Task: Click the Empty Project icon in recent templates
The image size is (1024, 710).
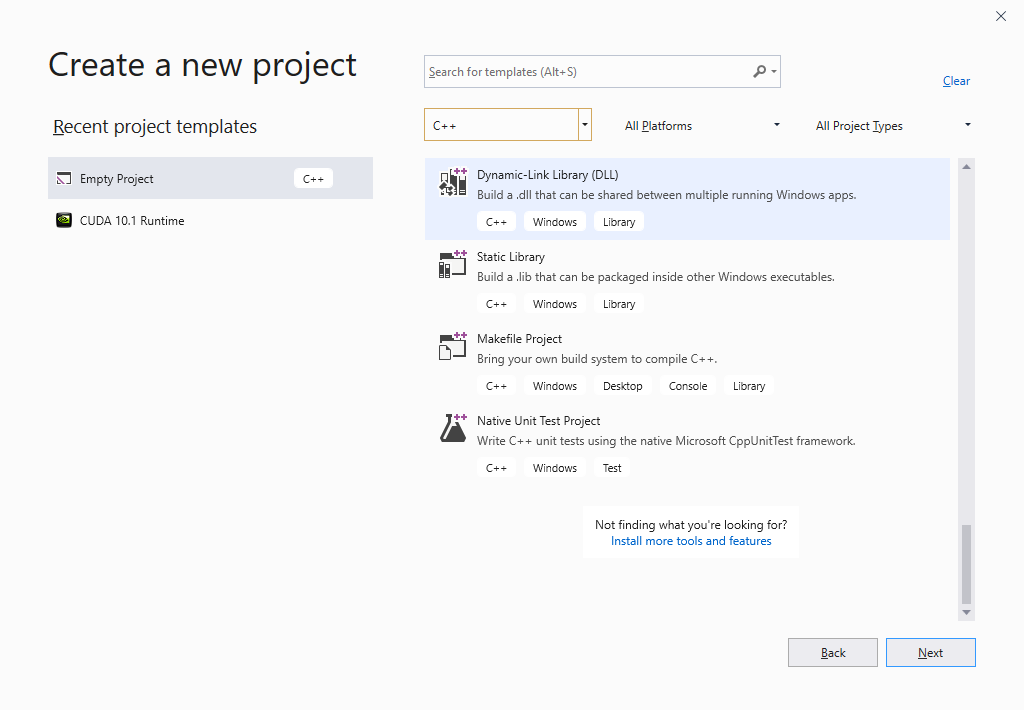Action: [x=64, y=179]
